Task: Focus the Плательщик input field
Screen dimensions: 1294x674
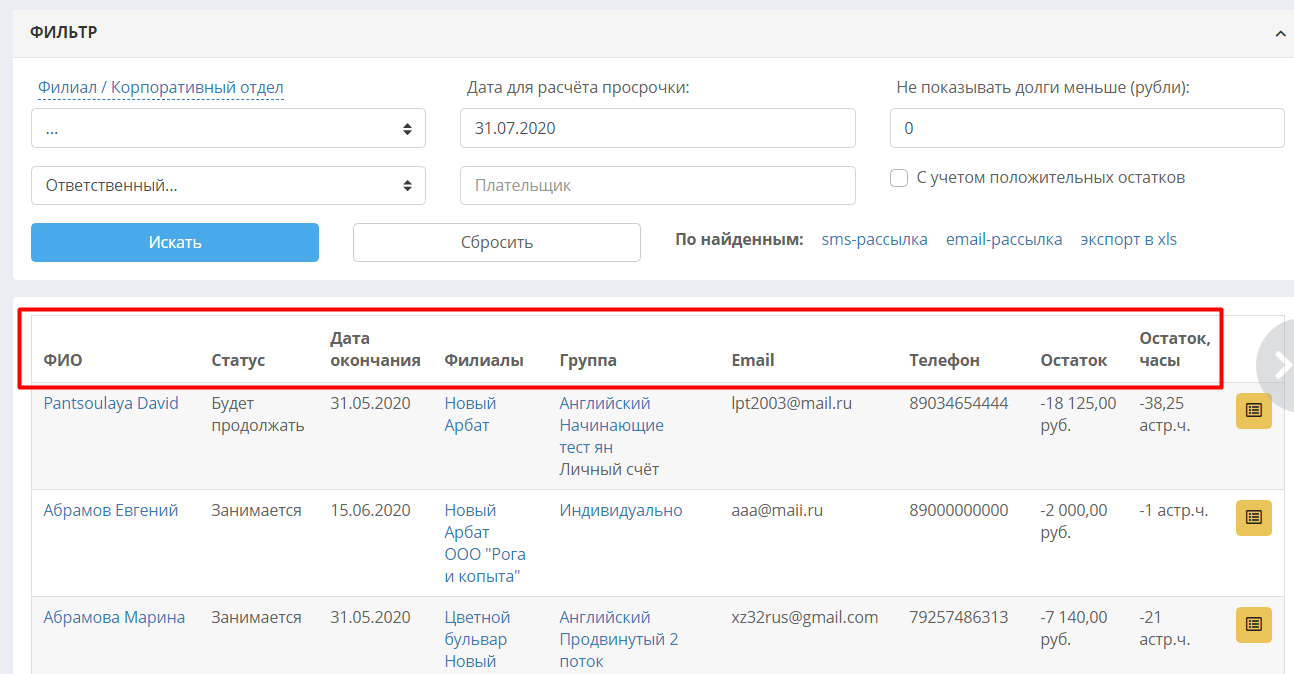Action: 658,185
